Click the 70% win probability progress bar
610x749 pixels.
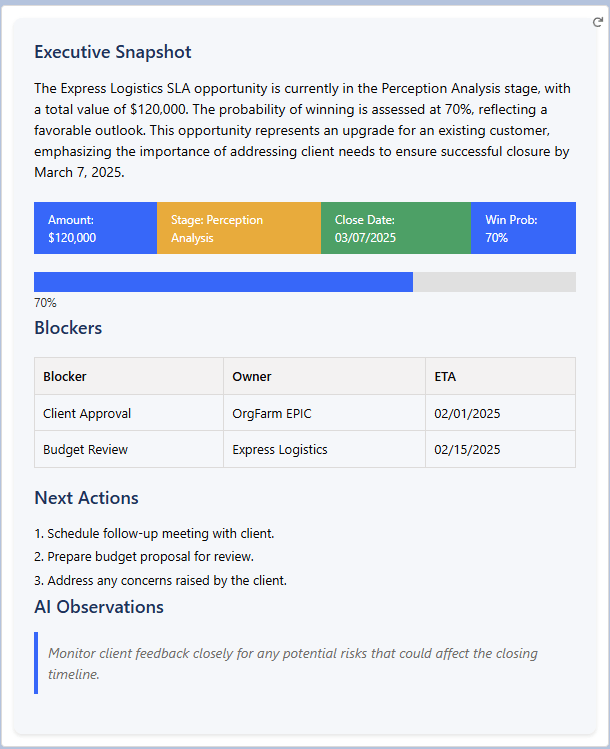pyautogui.click(x=304, y=282)
